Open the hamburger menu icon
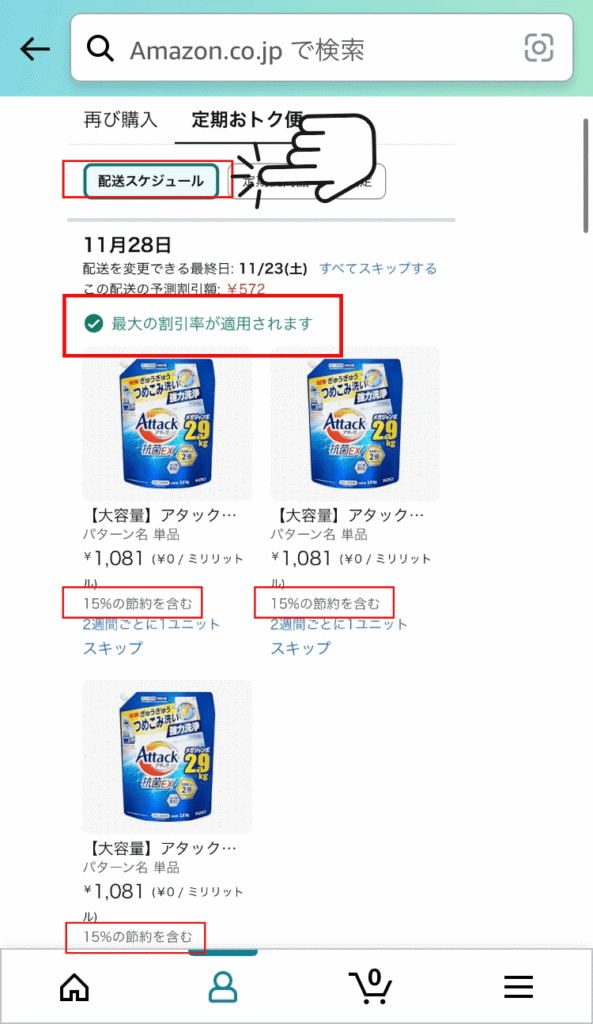Image resolution: width=593 pixels, height=1024 pixels. 518,986
